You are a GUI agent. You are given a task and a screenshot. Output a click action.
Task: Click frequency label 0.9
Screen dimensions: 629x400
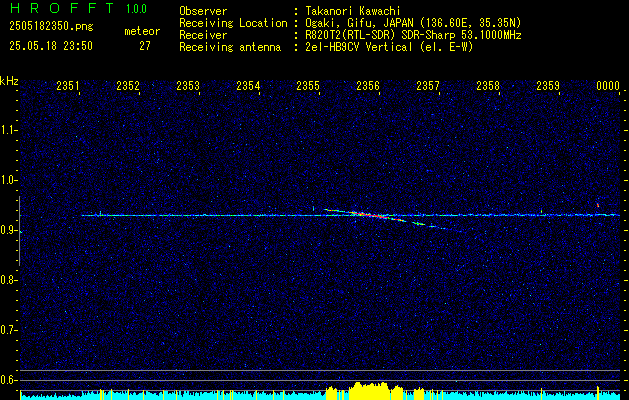7,230
